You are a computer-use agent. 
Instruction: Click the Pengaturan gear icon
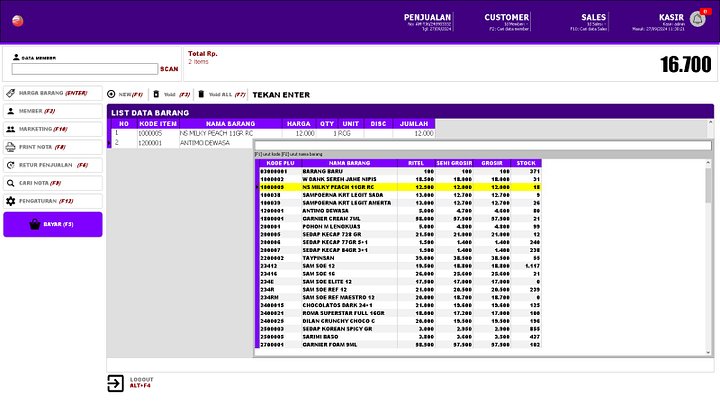pyautogui.click(x=11, y=201)
